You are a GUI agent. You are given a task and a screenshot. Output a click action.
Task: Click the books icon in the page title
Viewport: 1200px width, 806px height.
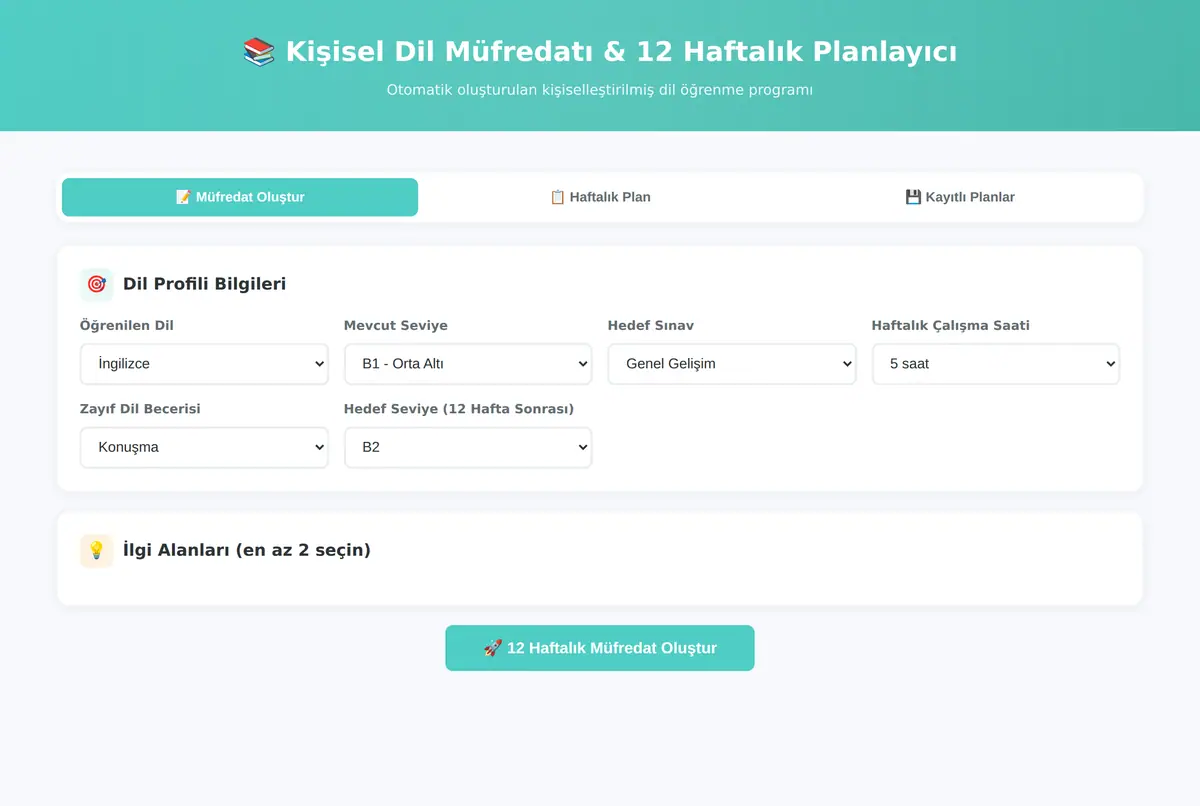(x=259, y=52)
